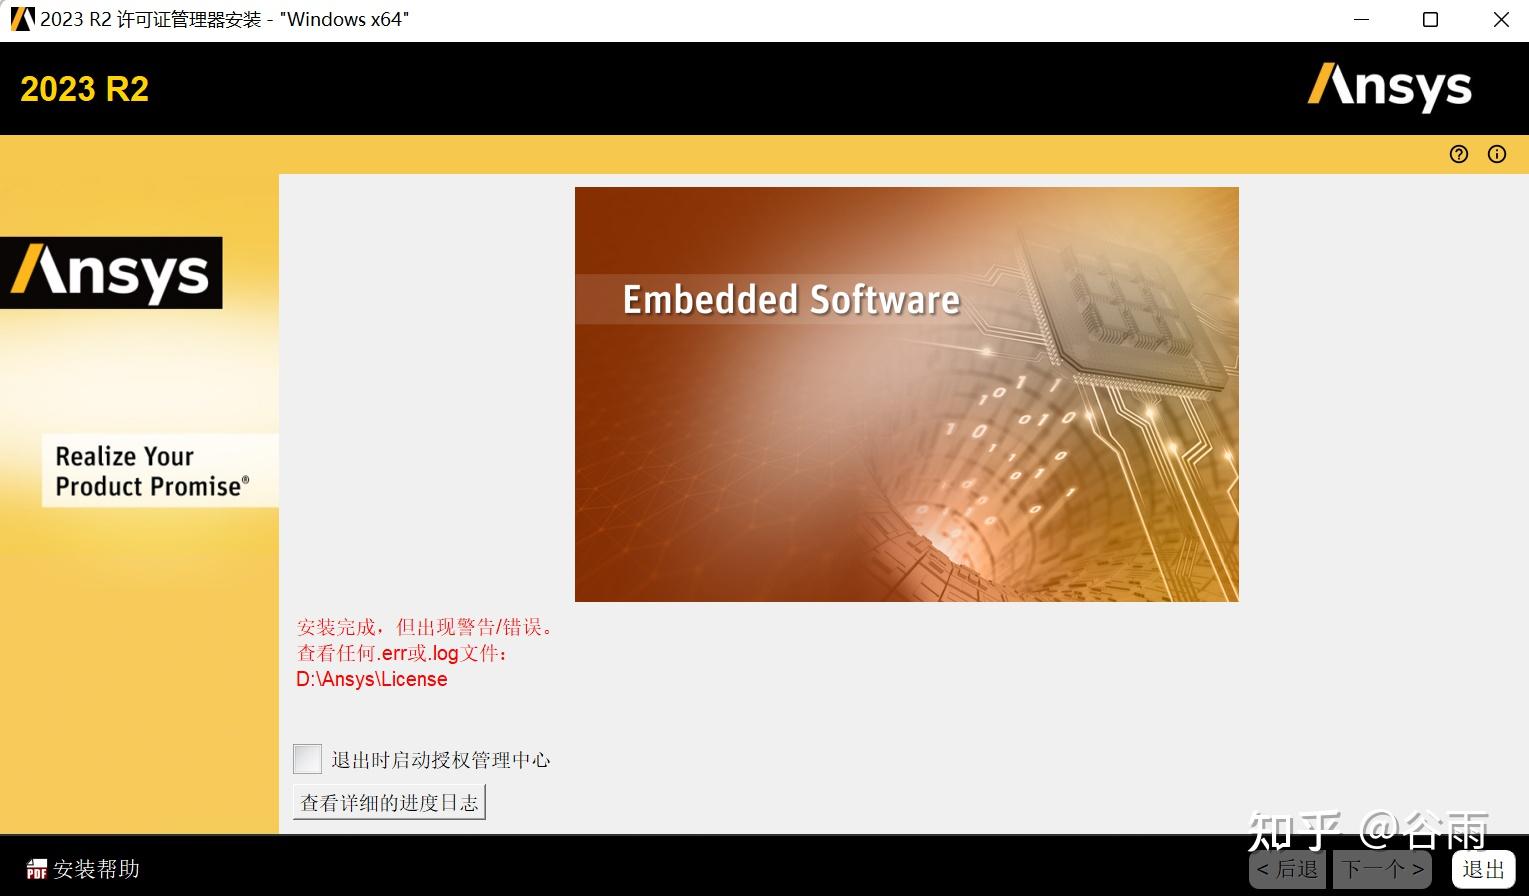Click the < 后退 back button
The height and width of the screenshot is (896, 1529).
(1286, 868)
